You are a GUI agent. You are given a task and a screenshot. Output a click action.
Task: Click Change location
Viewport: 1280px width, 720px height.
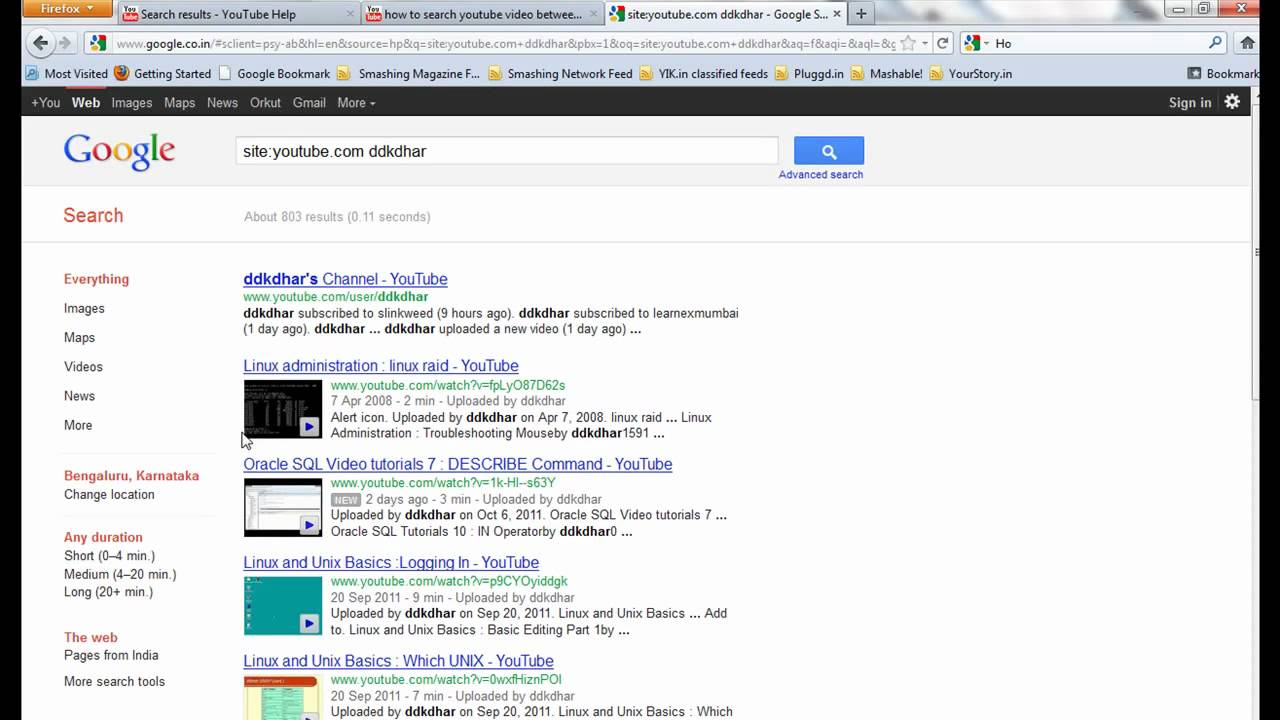pyautogui.click(x=109, y=495)
